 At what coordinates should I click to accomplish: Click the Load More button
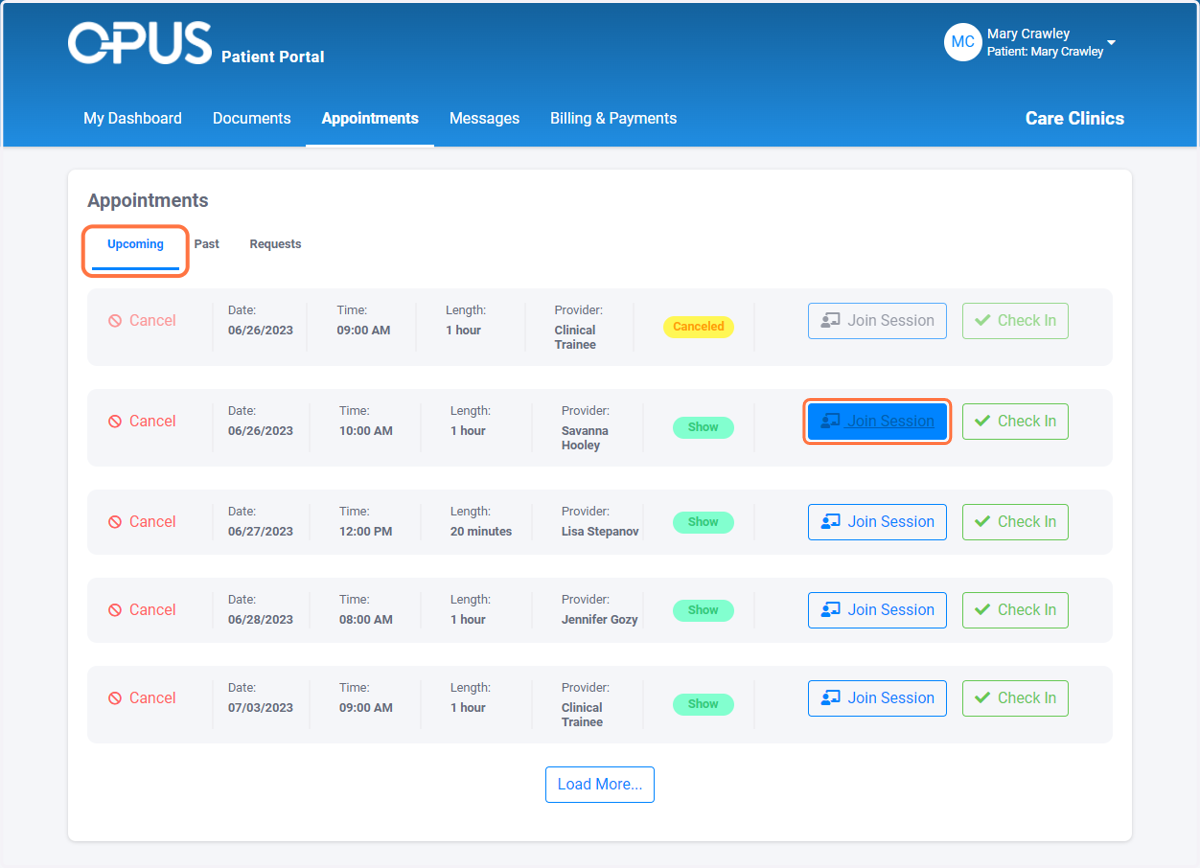(x=600, y=784)
